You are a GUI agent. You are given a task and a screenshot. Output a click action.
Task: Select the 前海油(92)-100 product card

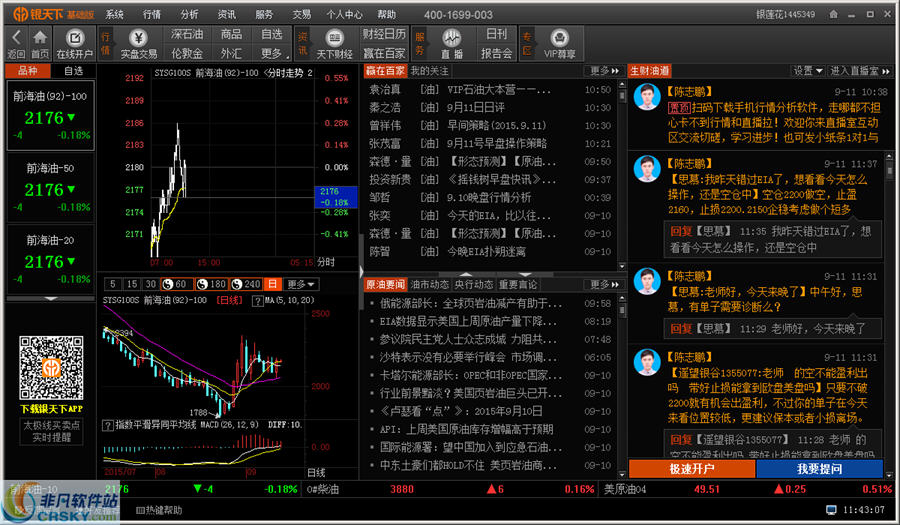coord(51,115)
